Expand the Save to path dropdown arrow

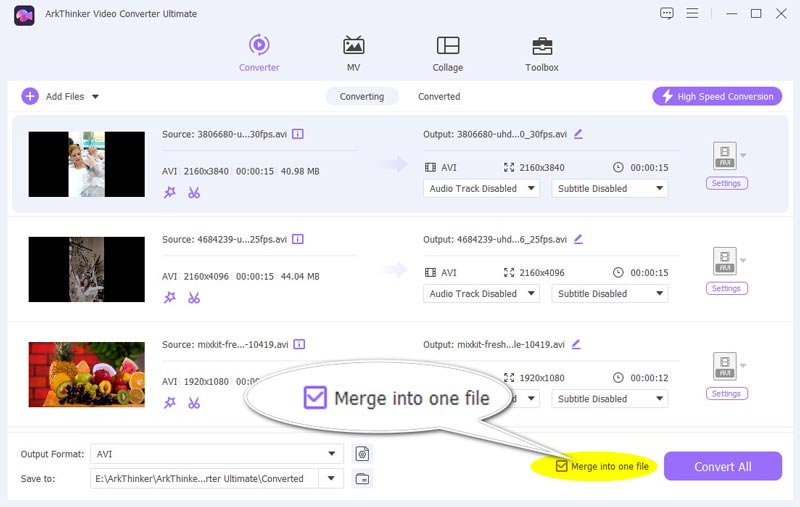tap(331, 478)
